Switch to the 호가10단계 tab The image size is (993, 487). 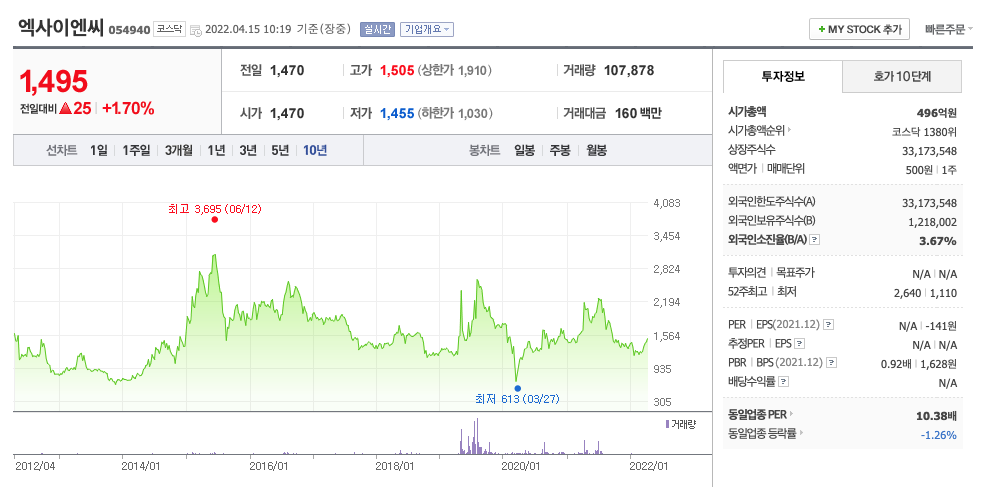coord(902,77)
